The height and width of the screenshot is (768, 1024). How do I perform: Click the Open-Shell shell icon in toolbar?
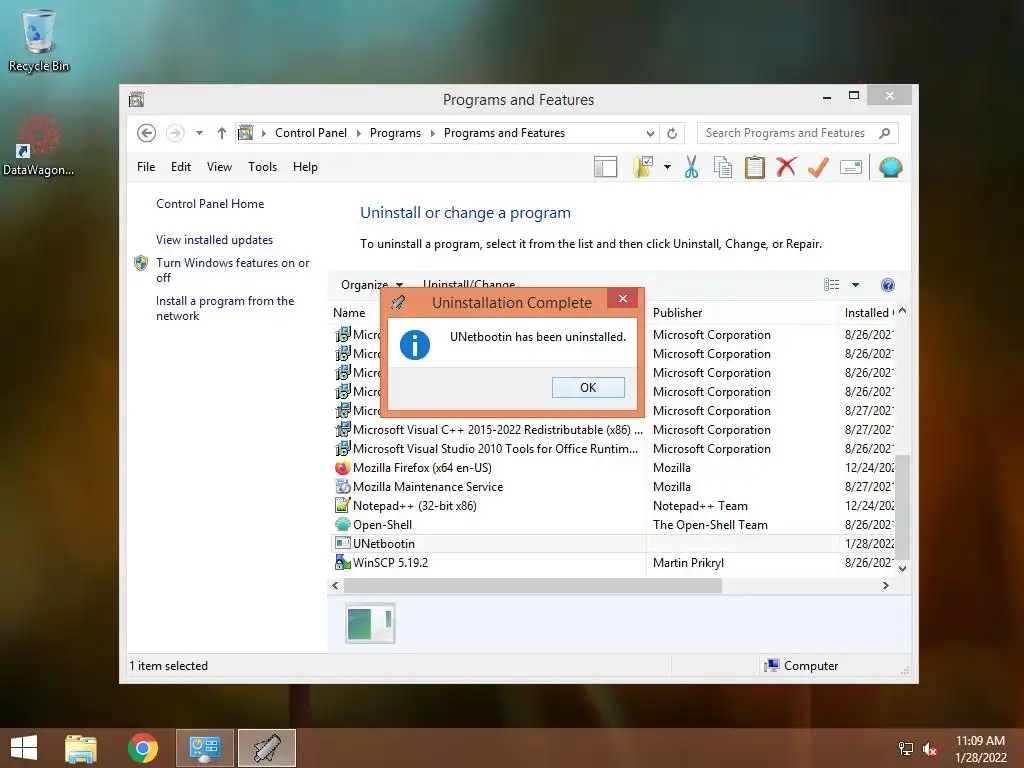point(890,167)
